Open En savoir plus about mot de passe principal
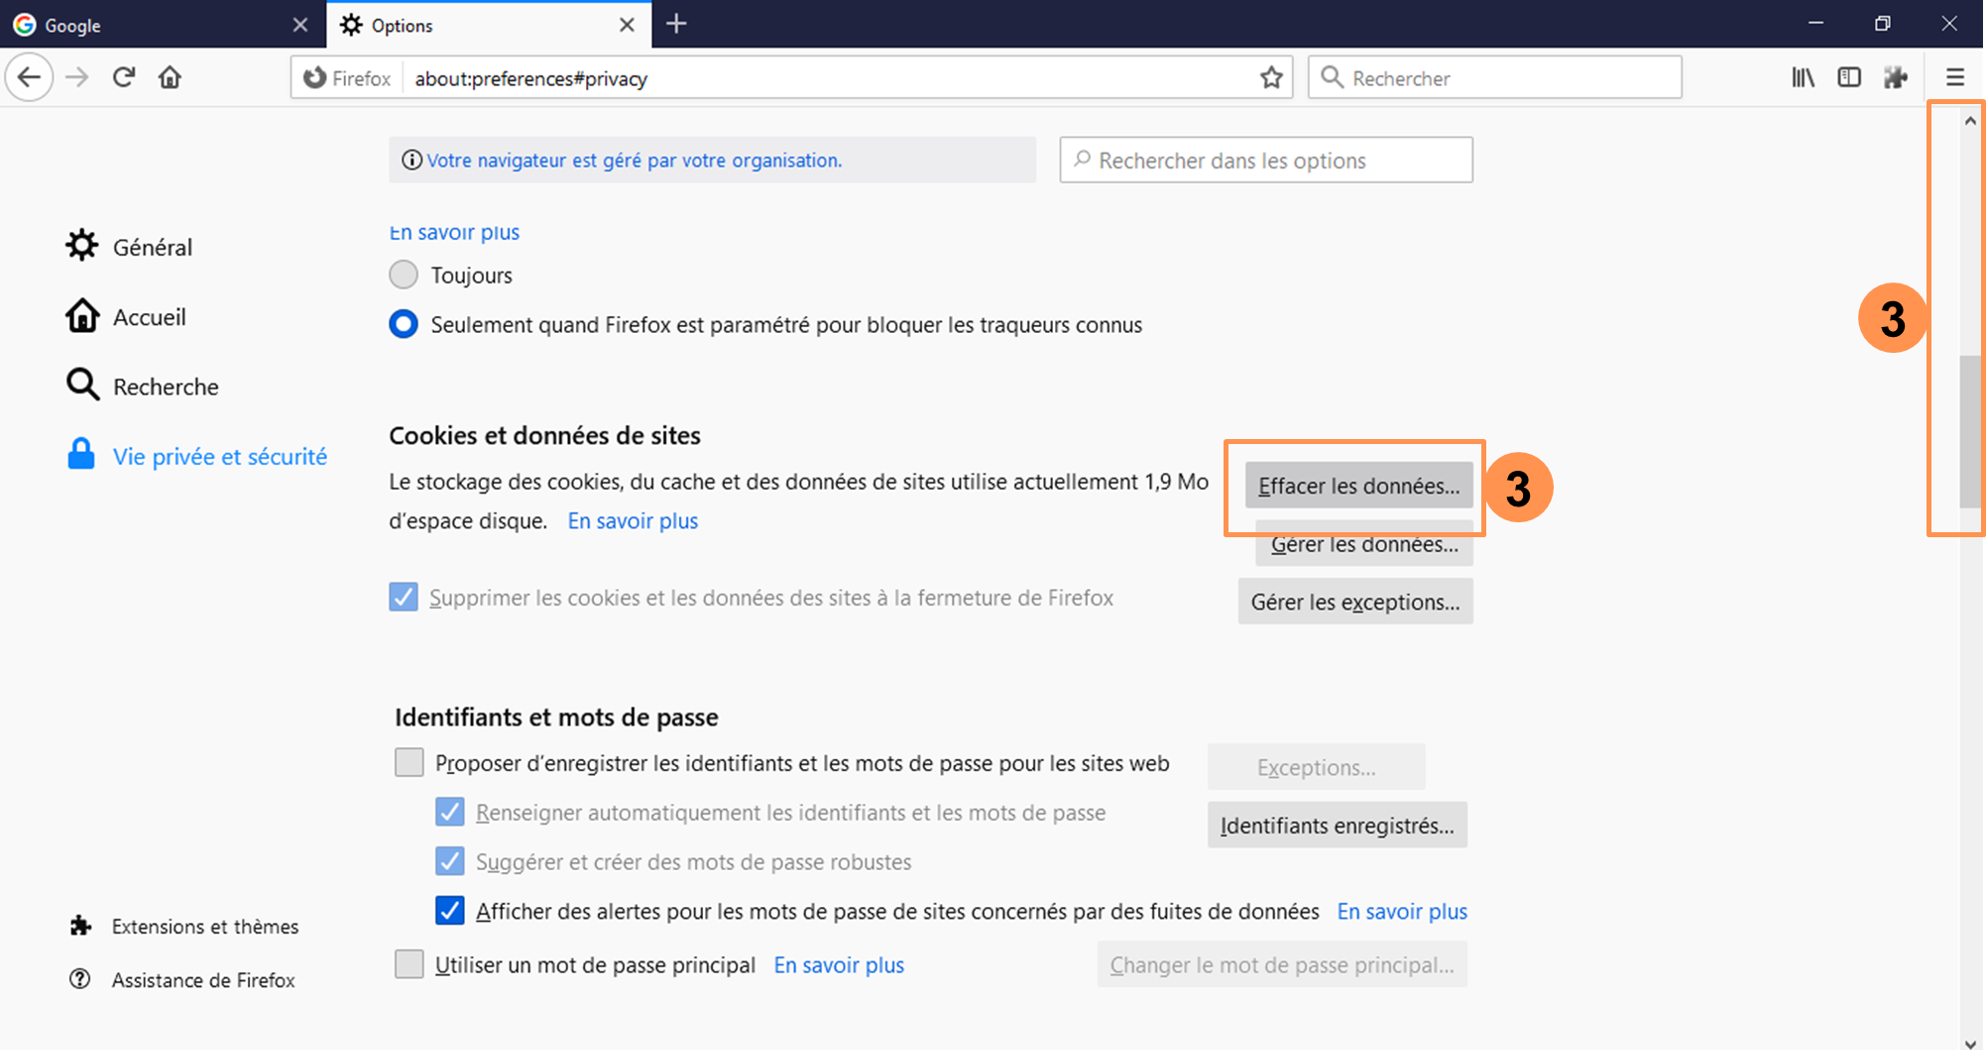1986x1050 pixels. tap(839, 965)
